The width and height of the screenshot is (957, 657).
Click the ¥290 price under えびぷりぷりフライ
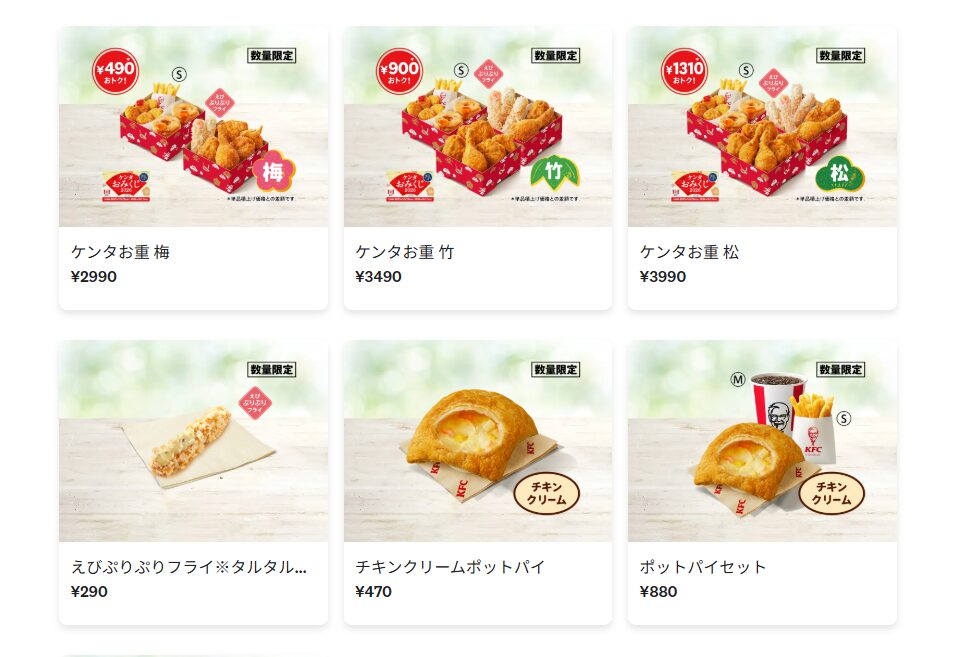pyautogui.click(x=89, y=592)
